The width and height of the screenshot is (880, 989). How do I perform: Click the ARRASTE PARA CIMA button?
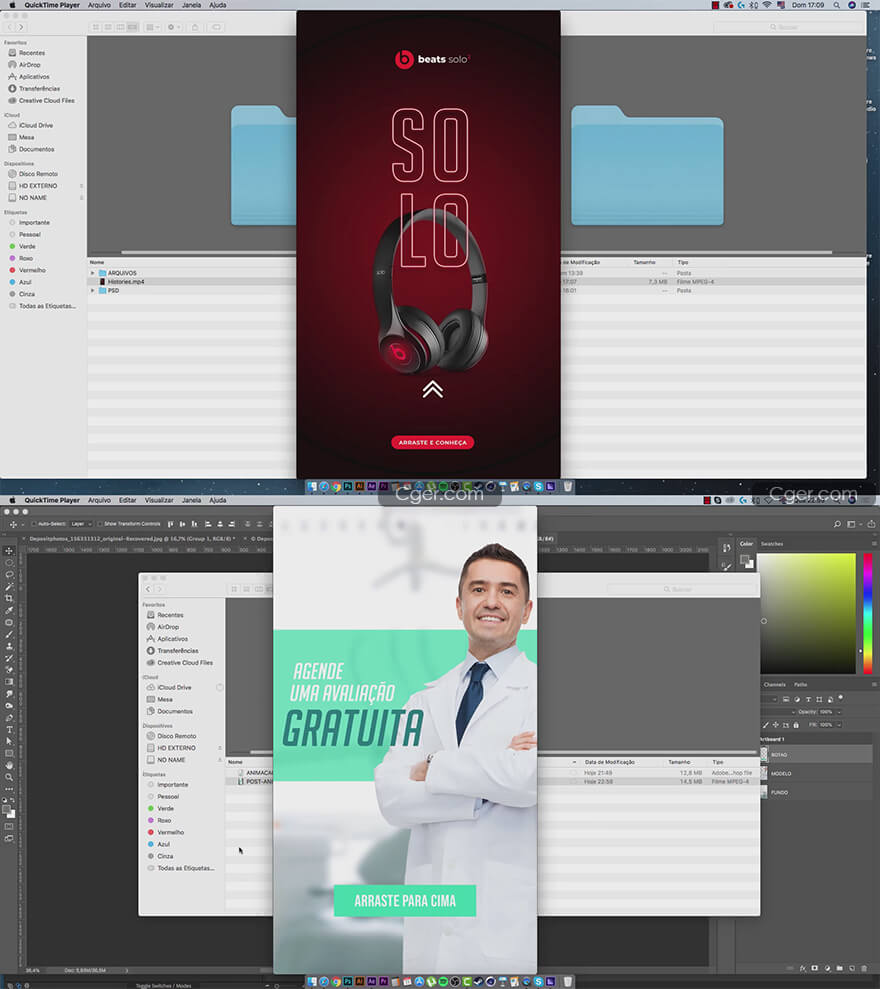point(405,901)
